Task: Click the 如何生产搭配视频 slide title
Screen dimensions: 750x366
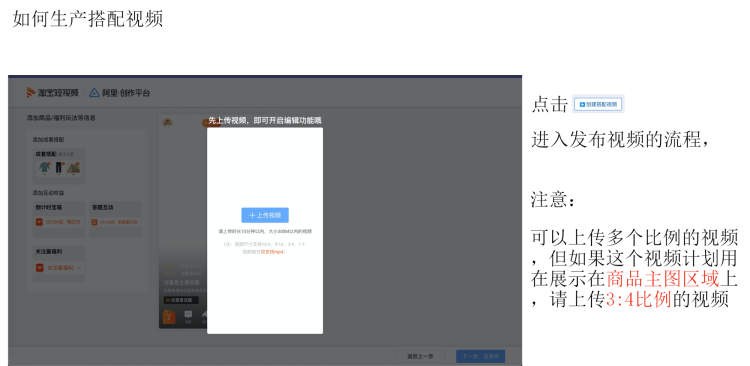Action: click(x=88, y=18)
